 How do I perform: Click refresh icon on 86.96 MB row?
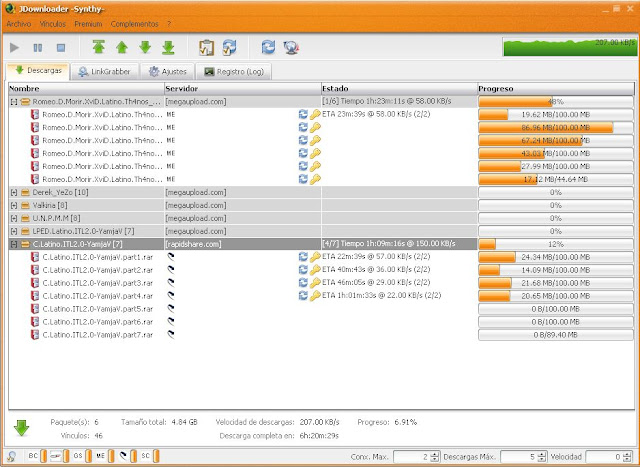(x=303, y=127)
